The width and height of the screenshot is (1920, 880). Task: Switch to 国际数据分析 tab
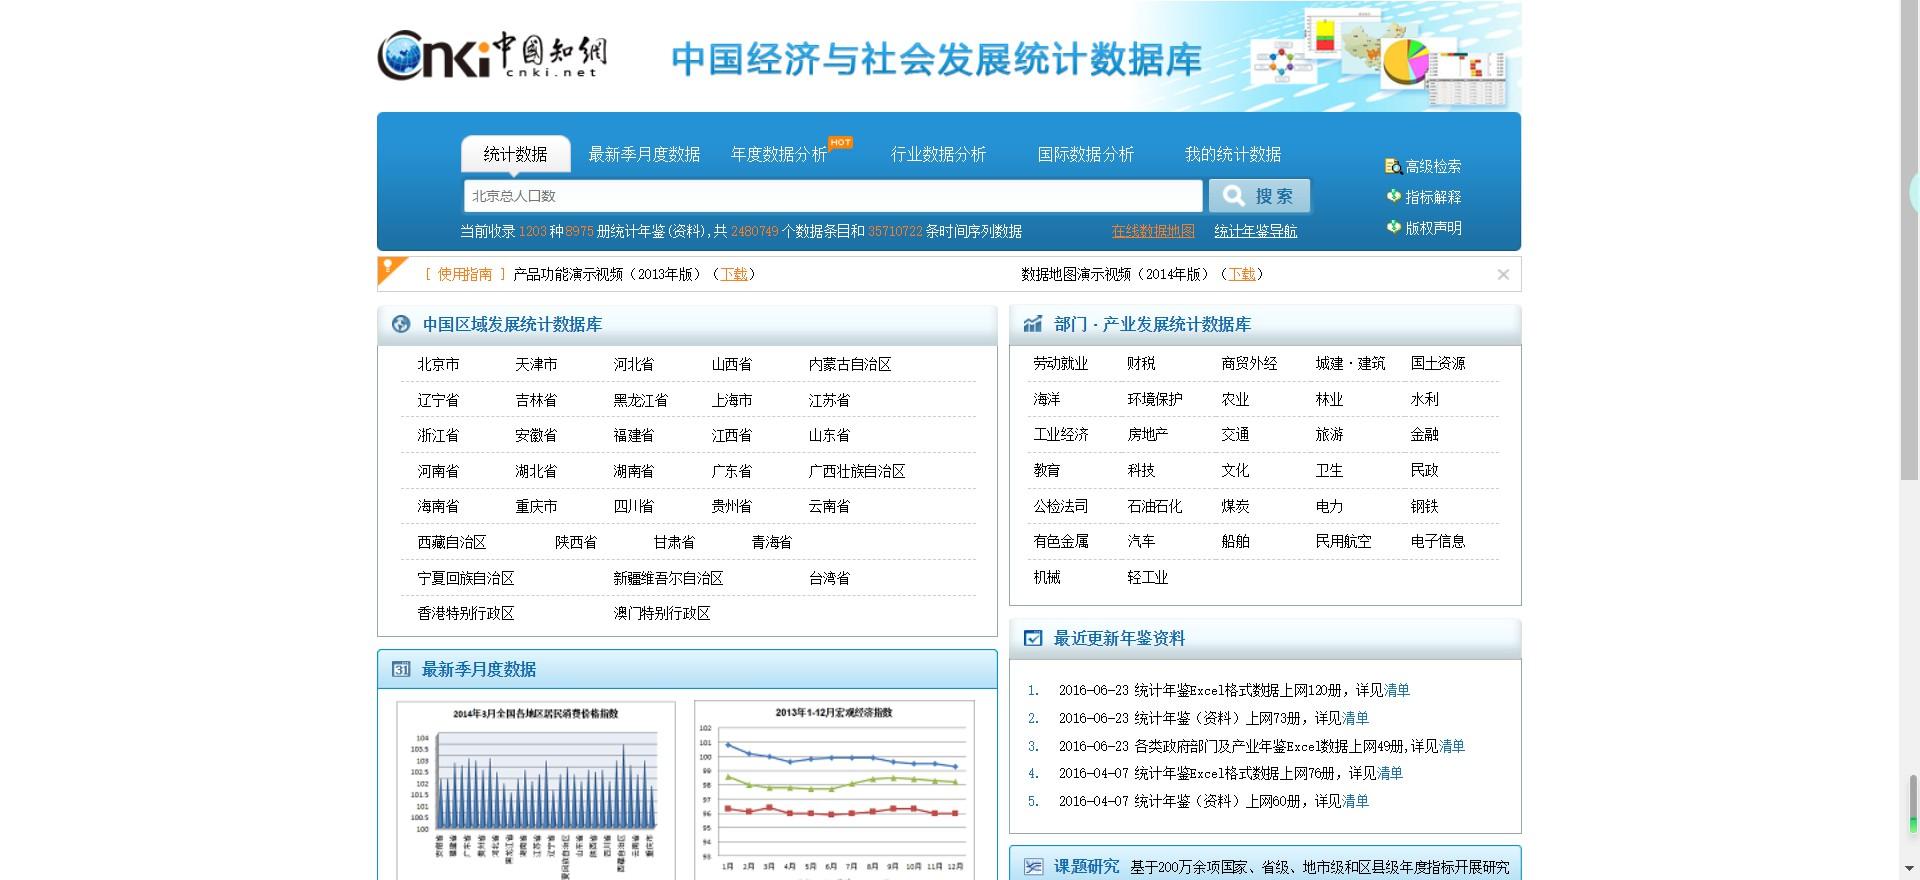pyautogui.click(x=1085, y=154)
